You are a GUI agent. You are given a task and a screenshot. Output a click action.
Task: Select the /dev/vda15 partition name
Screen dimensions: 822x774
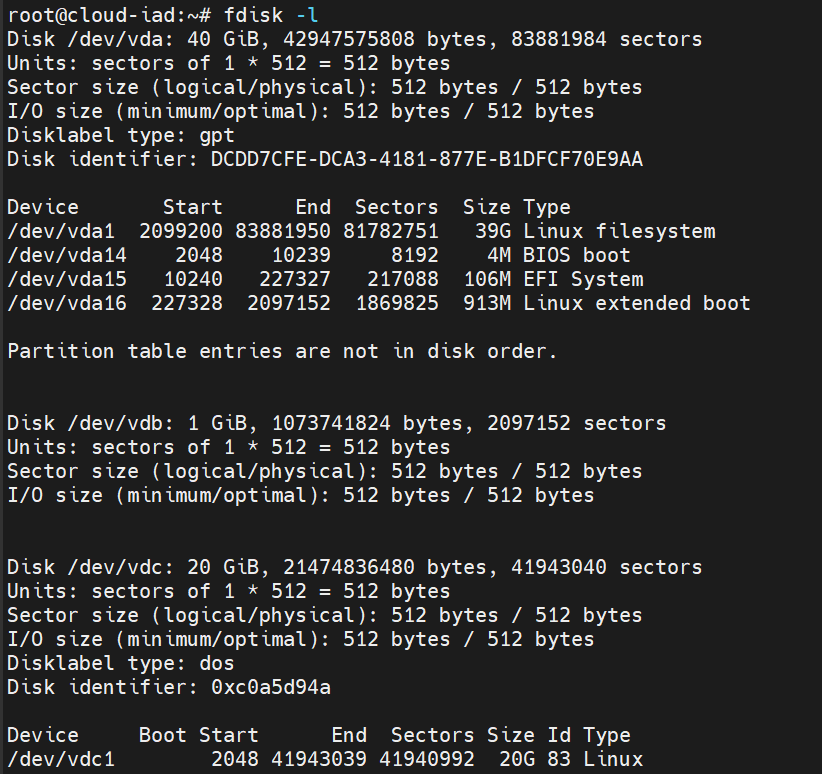pos(67,279)
